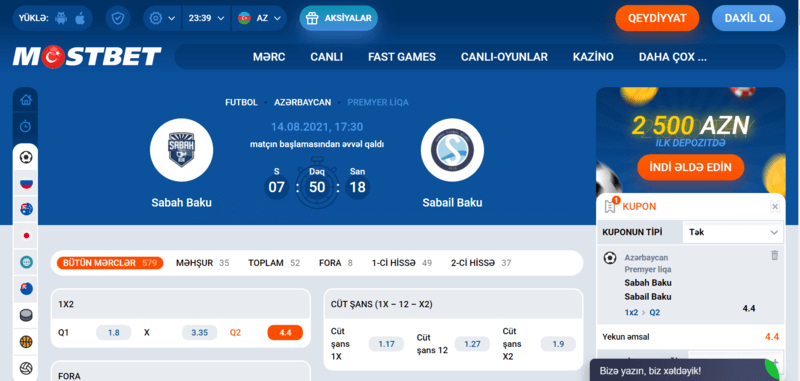This screenshot has height=381, width=800.
Task: Open the KAZİNO menu item
Action: click(x=593, y=57)
